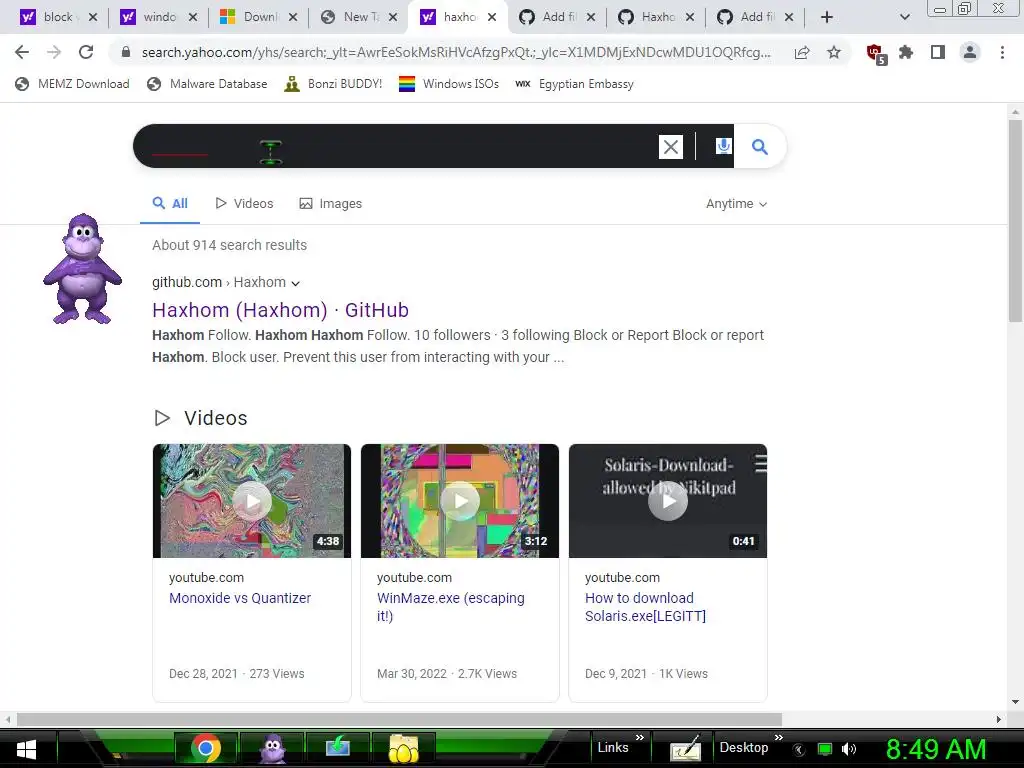Click the browser address bar URL

[x=456, y=52]
